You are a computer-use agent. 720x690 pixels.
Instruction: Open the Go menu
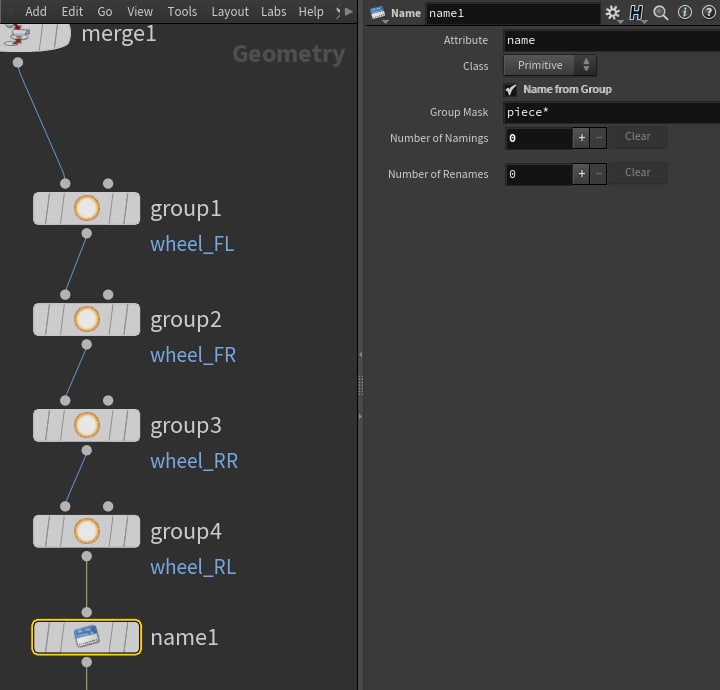point(105,11)
